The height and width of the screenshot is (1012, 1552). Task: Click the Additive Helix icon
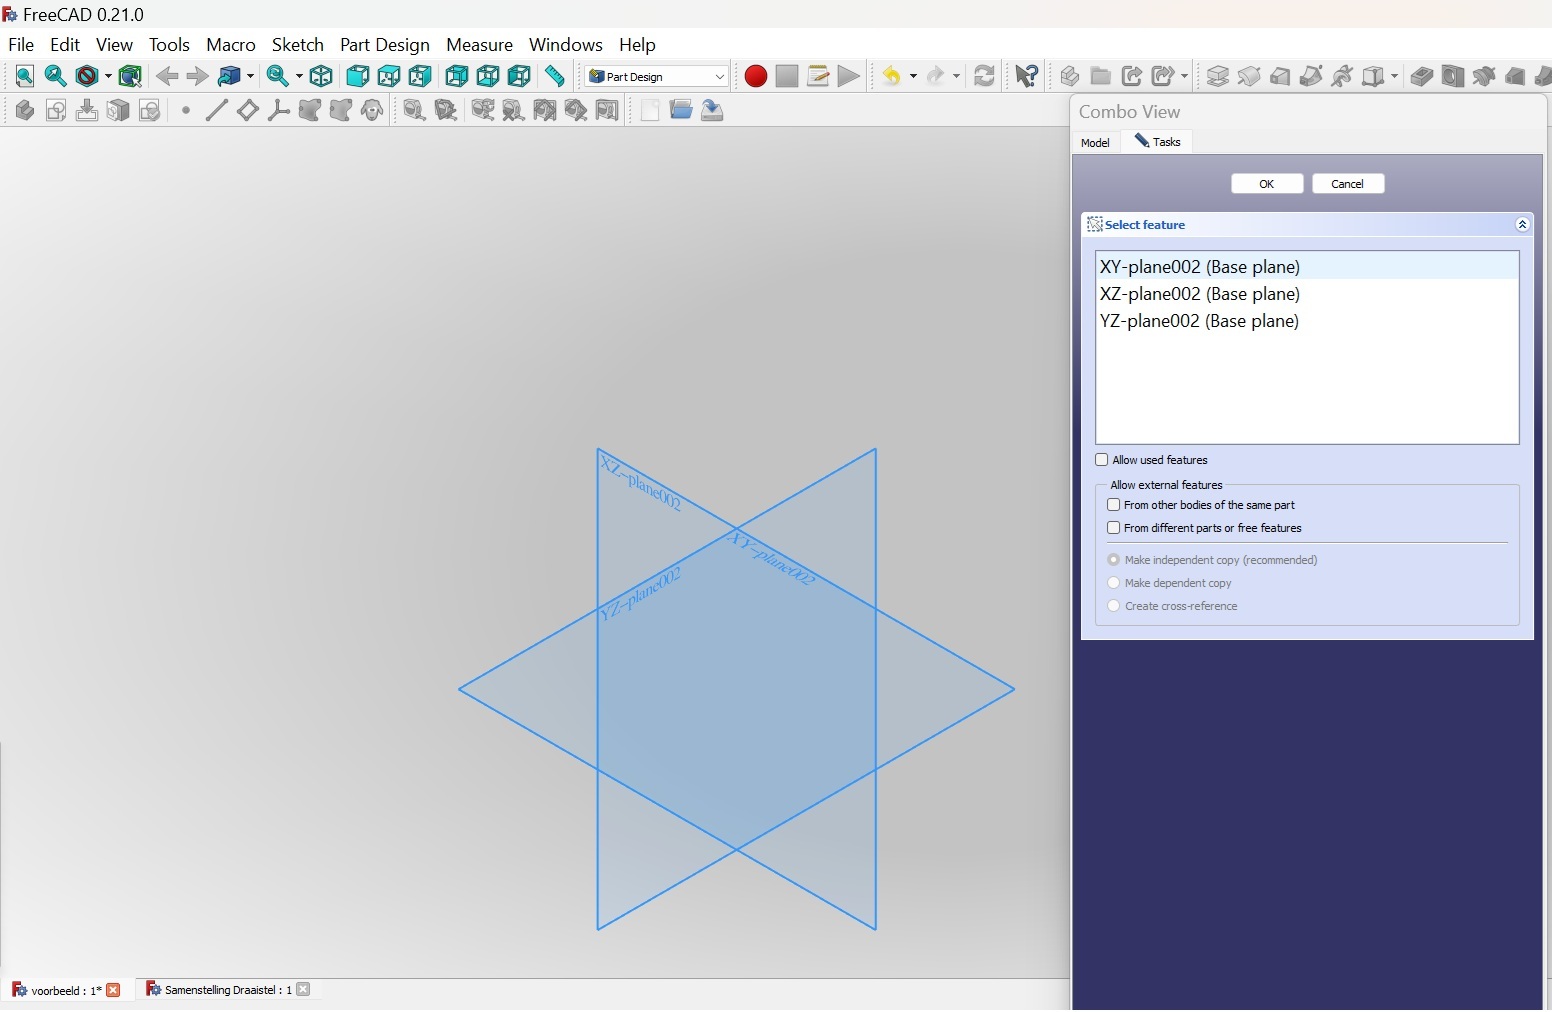1342,76
